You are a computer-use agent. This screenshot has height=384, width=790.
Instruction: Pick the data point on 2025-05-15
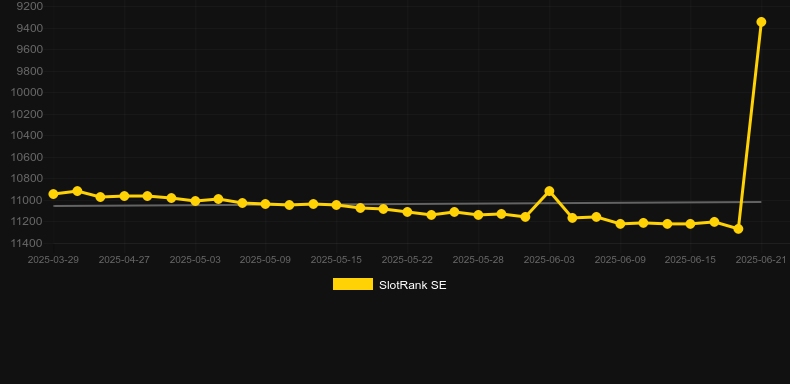[x=337, y=205]
